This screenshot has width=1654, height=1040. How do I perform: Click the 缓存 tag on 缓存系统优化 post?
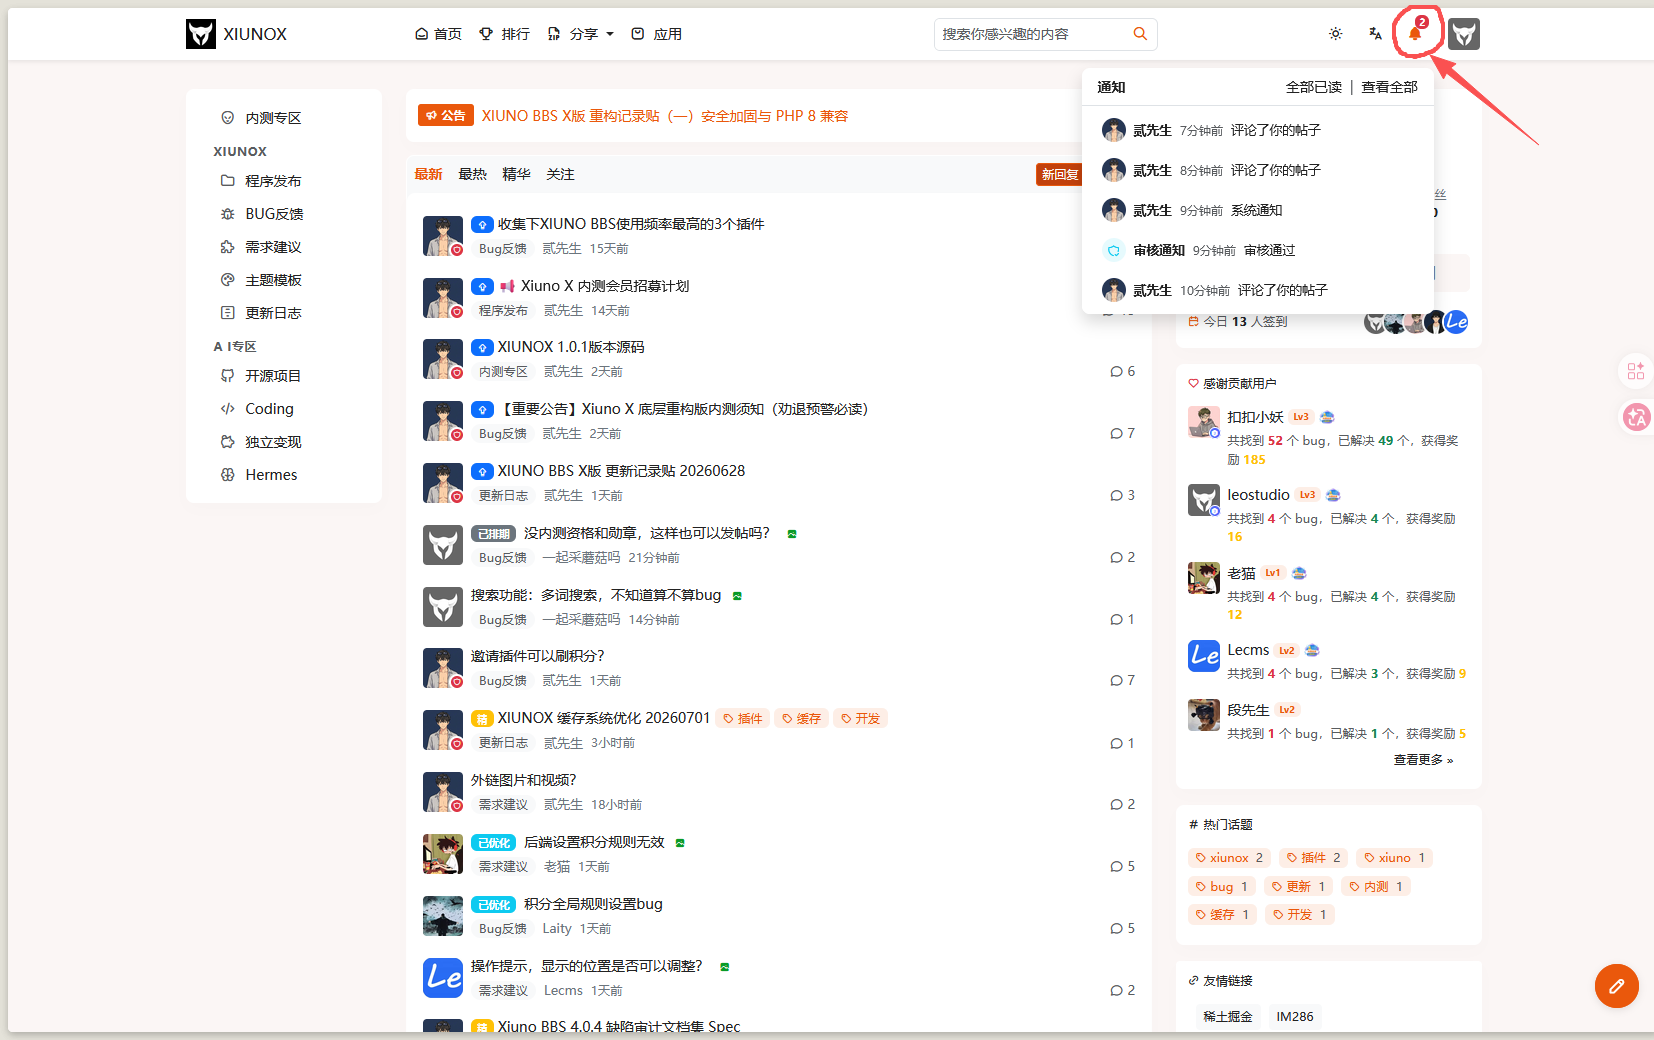802,718
